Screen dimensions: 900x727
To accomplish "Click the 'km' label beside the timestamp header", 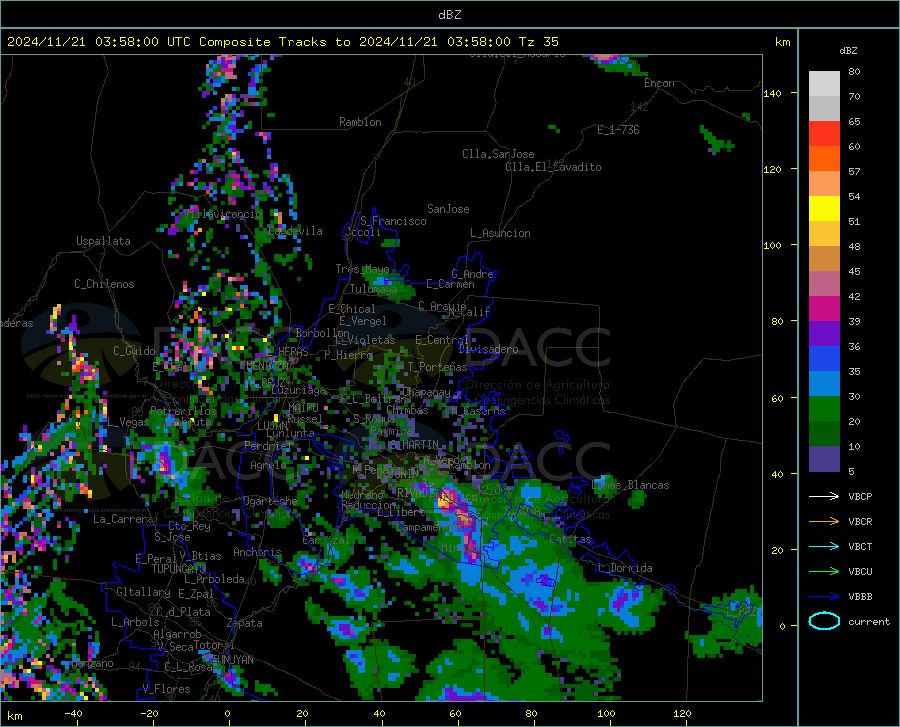I will [x=782, y=42].
